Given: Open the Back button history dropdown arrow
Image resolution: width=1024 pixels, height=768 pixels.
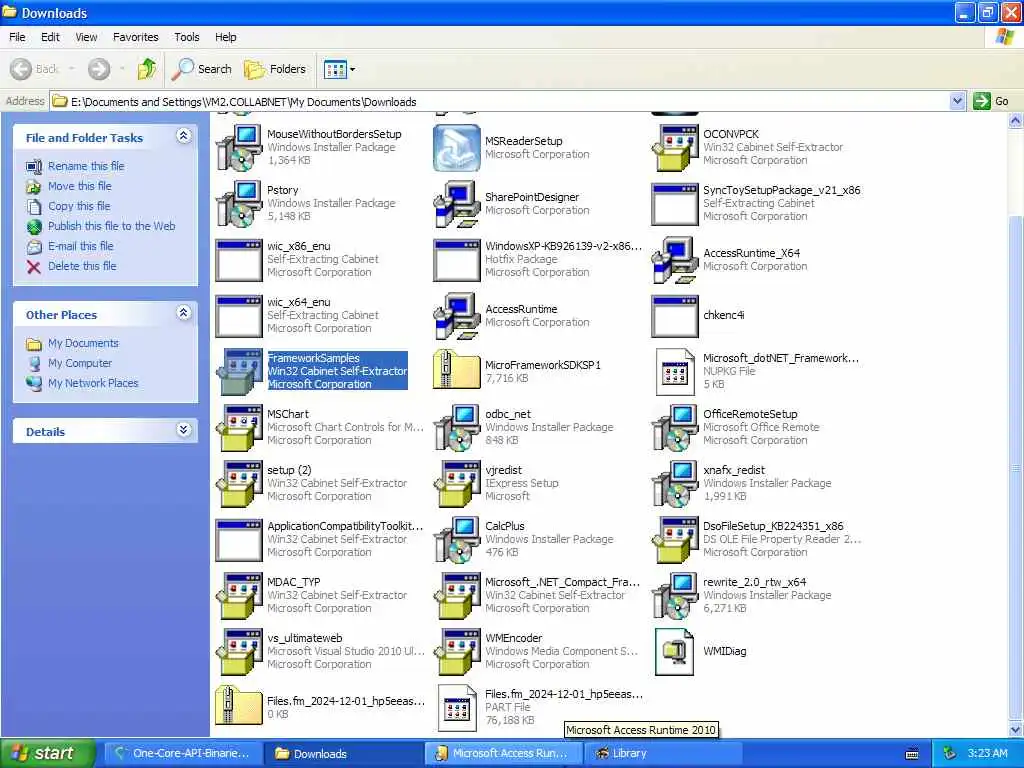Looking at the screenshot, I should (72, 69).
